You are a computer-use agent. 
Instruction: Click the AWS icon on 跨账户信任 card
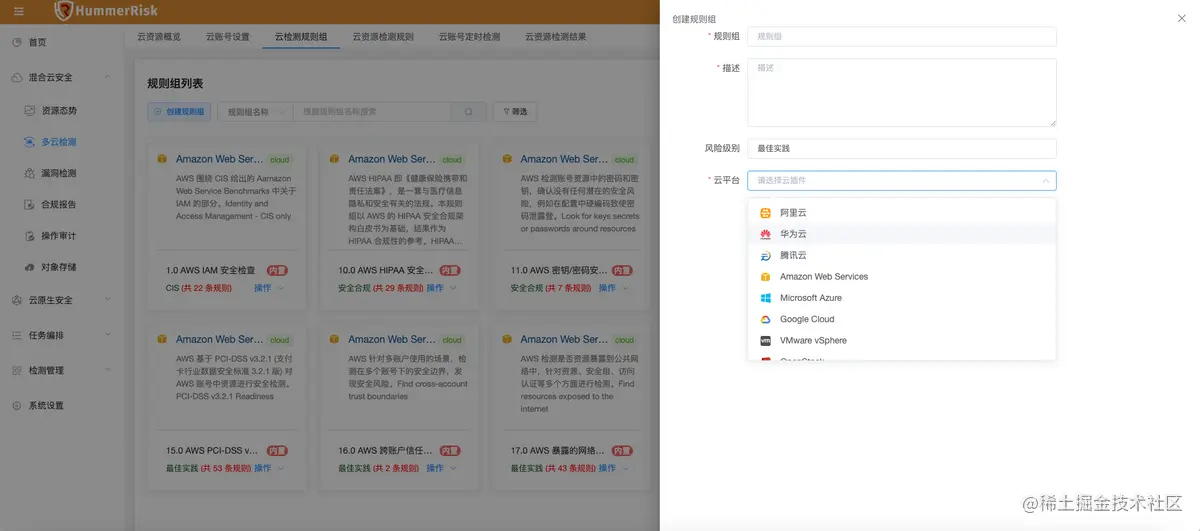pyautogui.click(x=334, y=339)
